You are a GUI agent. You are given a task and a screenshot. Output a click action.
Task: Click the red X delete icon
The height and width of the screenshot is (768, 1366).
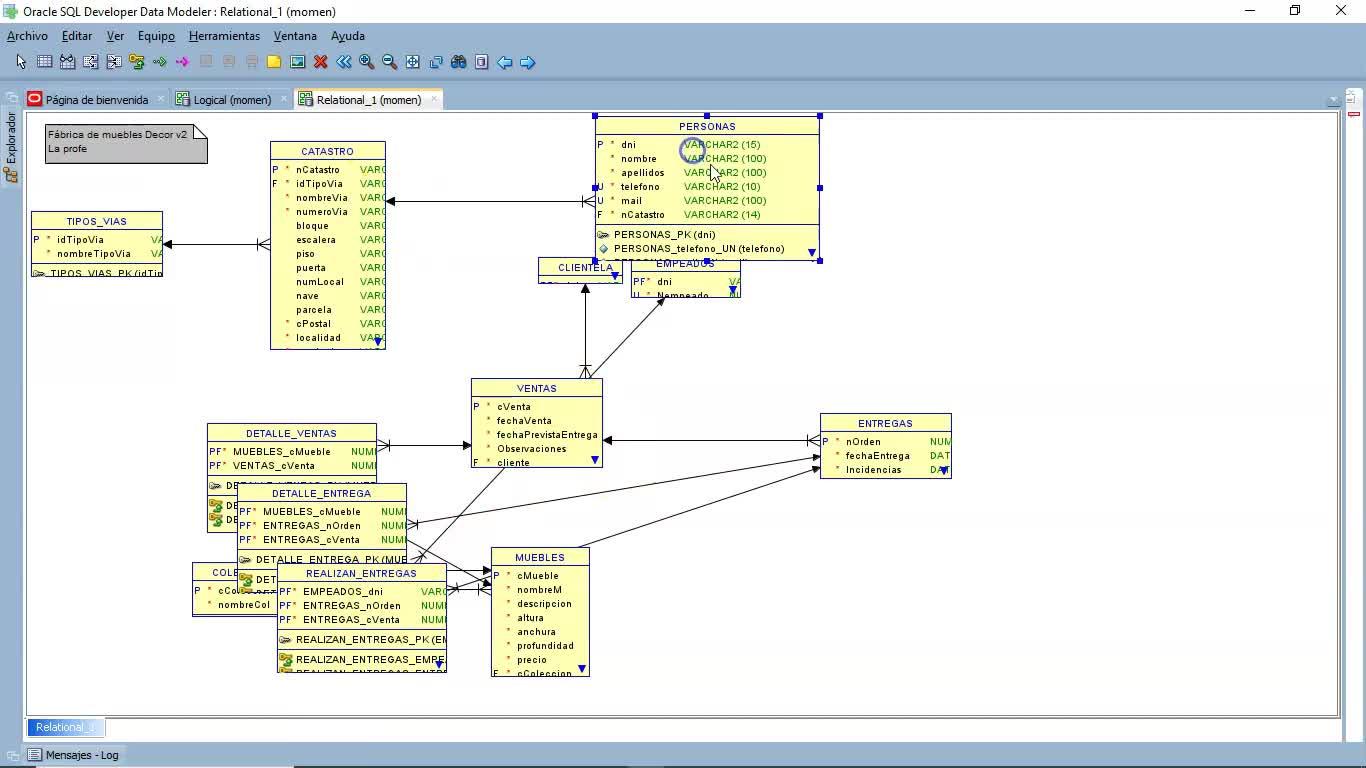(320, 62)
